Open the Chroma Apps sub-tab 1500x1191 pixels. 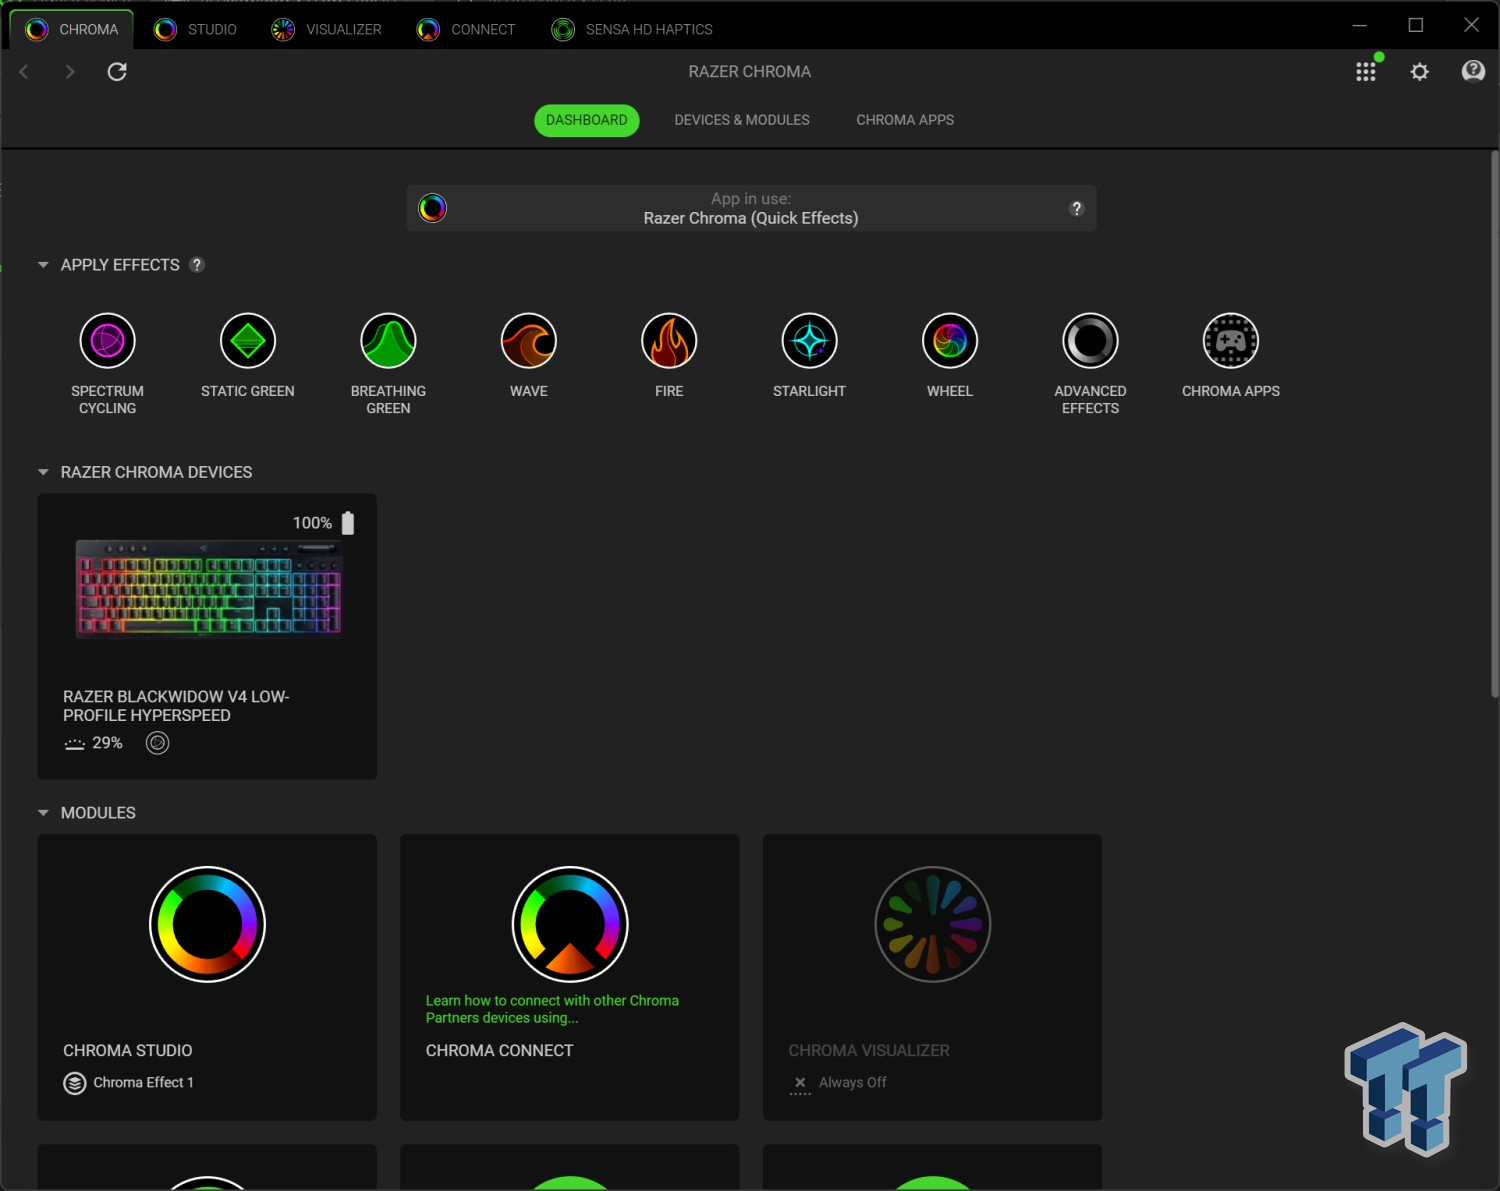coord(905,120)
